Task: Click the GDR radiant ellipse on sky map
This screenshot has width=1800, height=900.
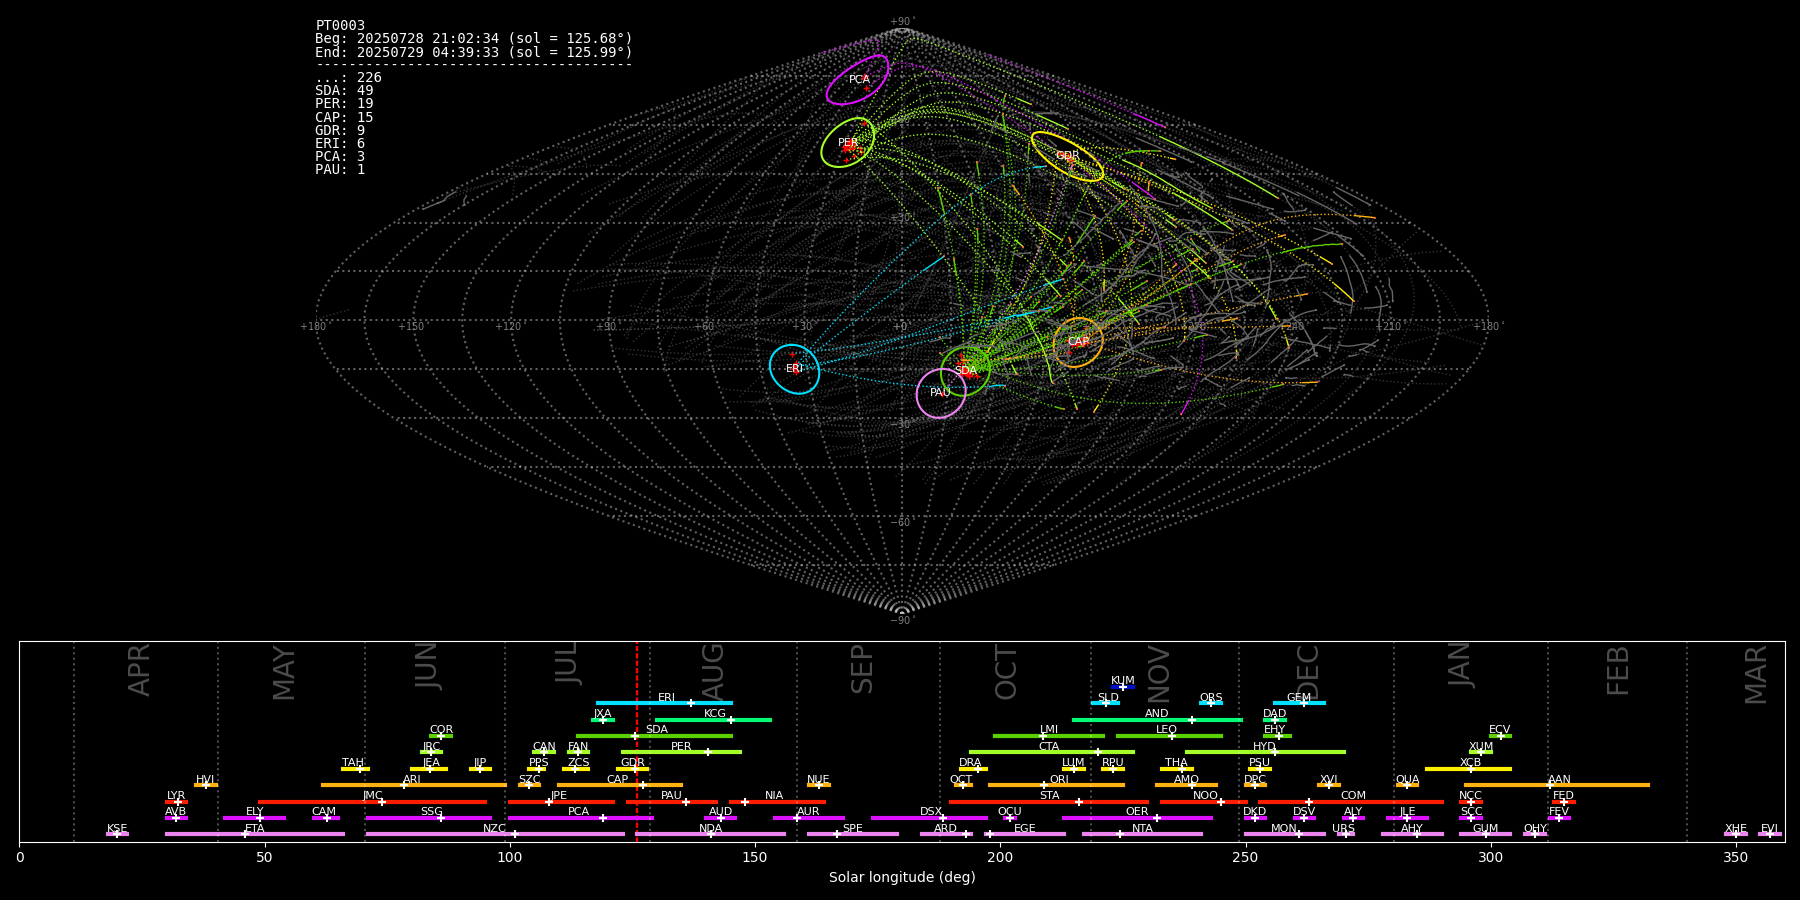Action: (1067, 156)
